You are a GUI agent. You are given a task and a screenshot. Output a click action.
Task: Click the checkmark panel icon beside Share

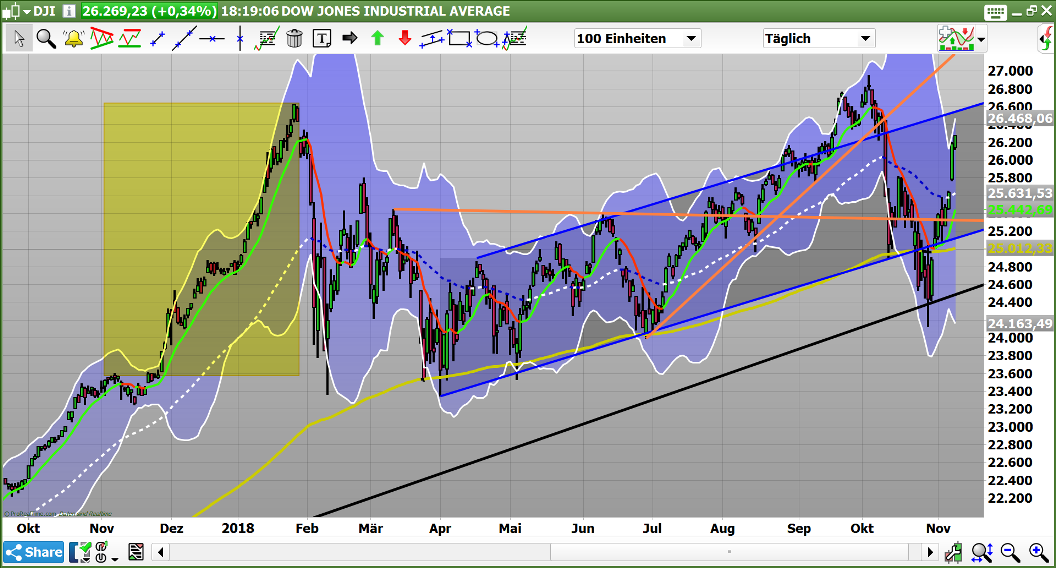point(80,553)
